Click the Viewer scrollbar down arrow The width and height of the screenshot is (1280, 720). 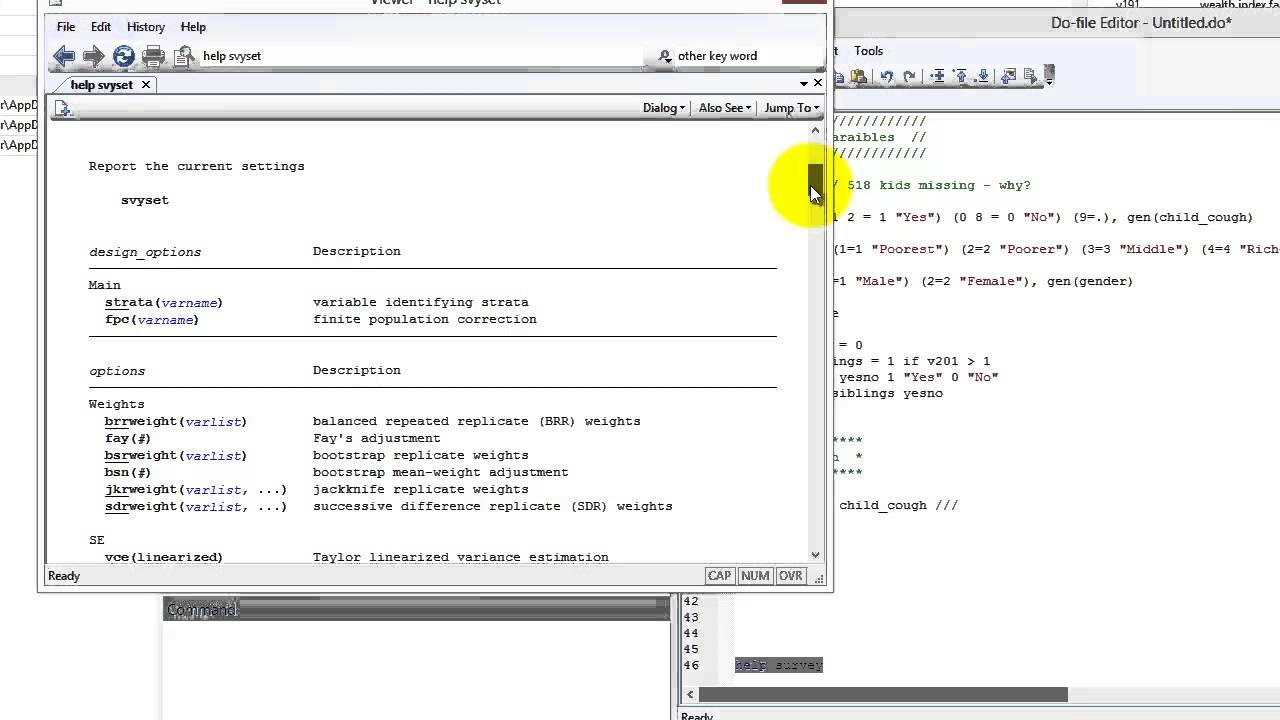pyautogui.click(x=816, y=555)
